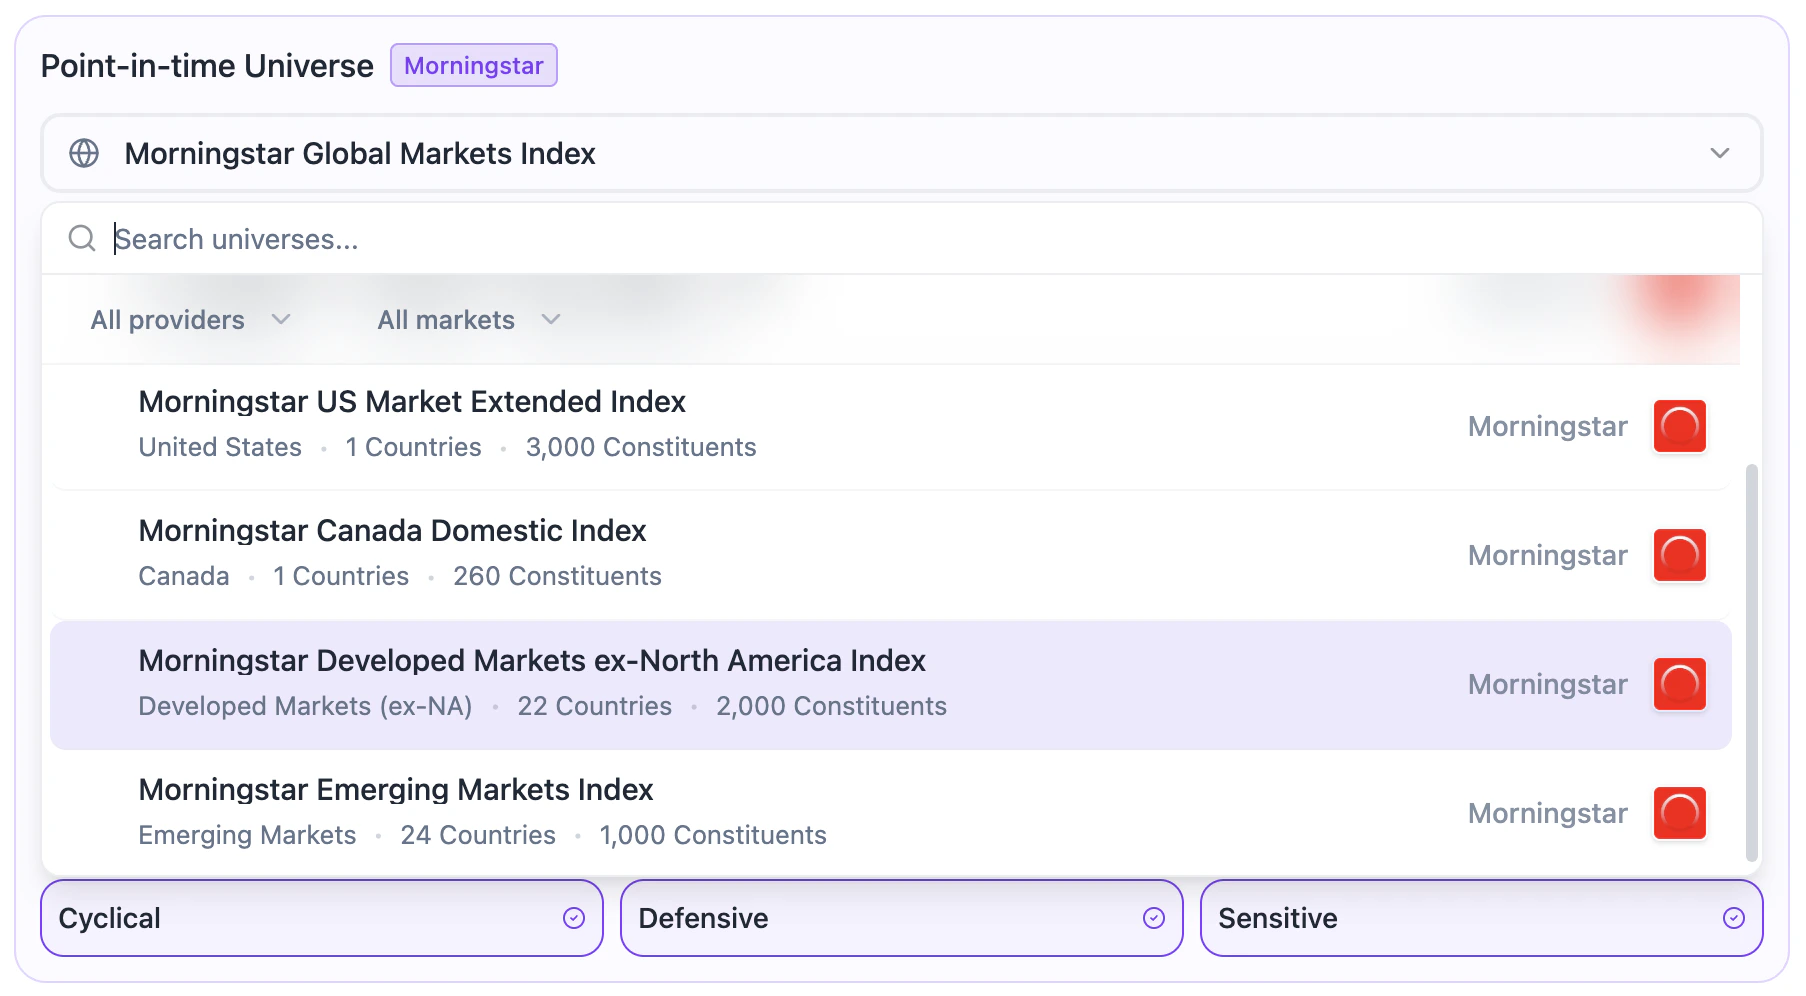Click the 'Emerging Markets' region label

coord(247,835)
